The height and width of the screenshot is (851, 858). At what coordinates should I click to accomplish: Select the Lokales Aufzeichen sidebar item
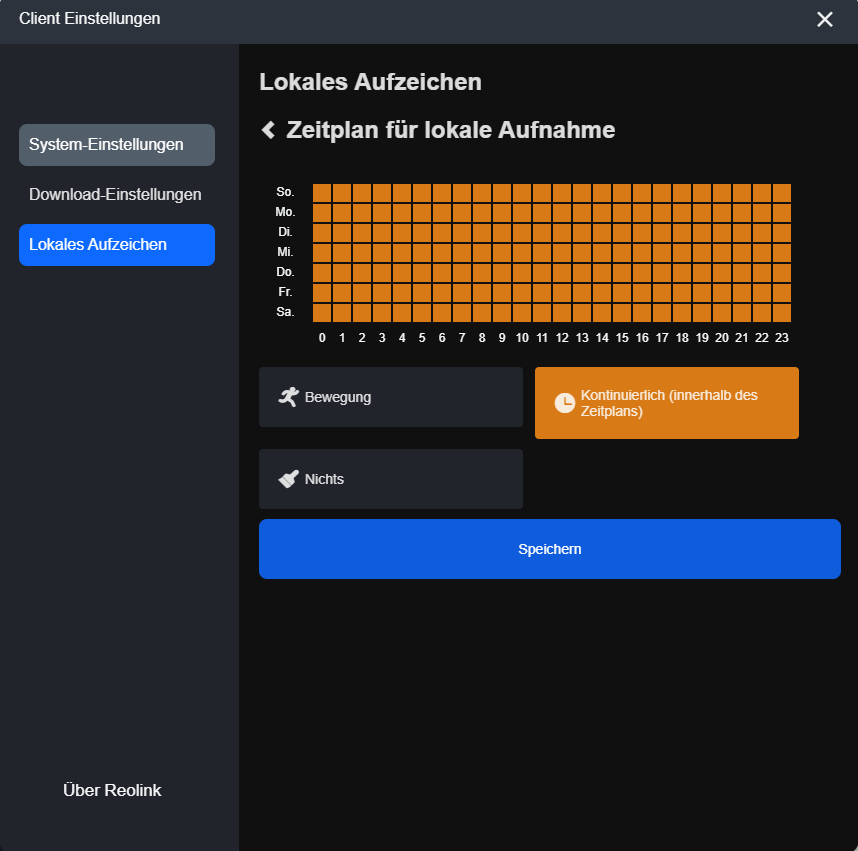tap(117, 245)
